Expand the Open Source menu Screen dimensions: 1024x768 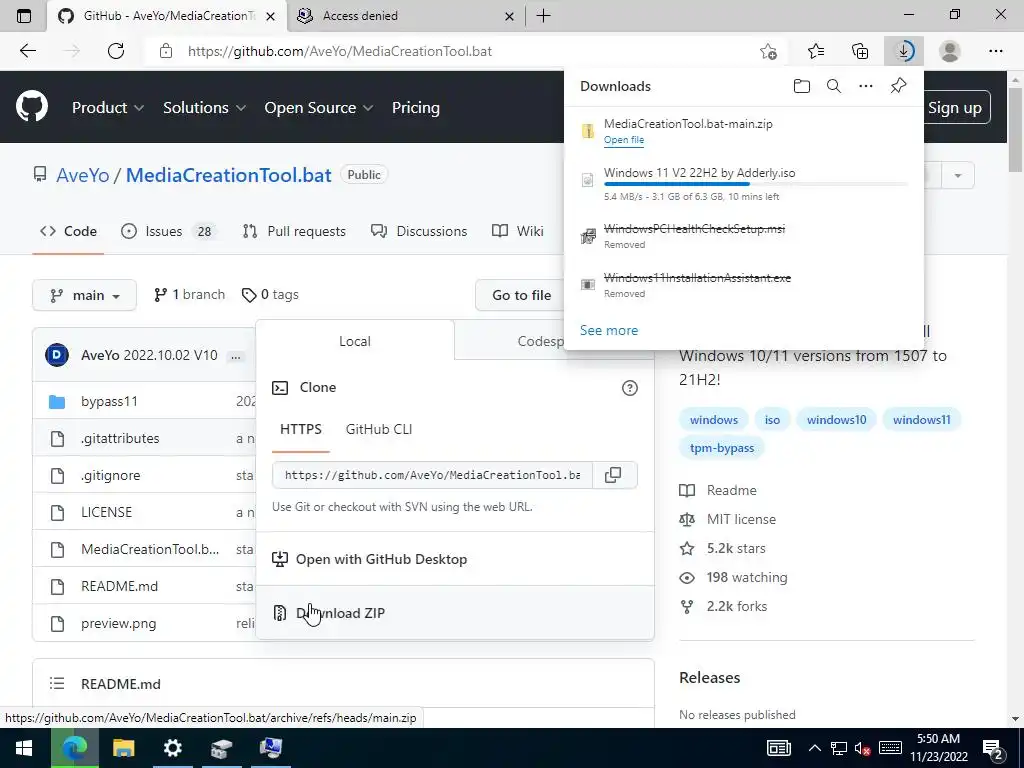[319, 108]
